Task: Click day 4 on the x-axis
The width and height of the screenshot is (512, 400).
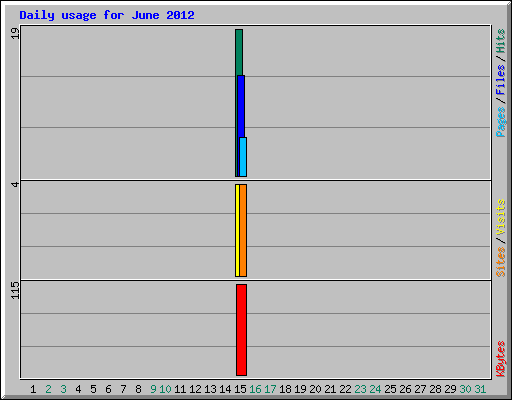Action: click(x=78, y=389)
